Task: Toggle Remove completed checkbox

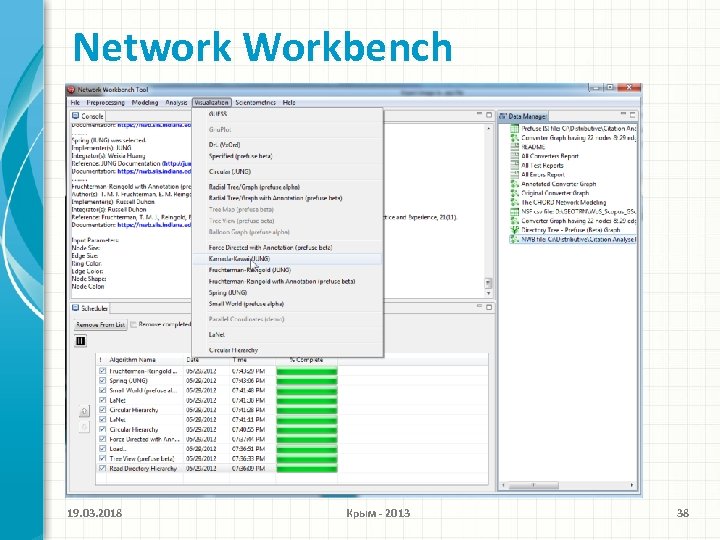Action: 134,325
